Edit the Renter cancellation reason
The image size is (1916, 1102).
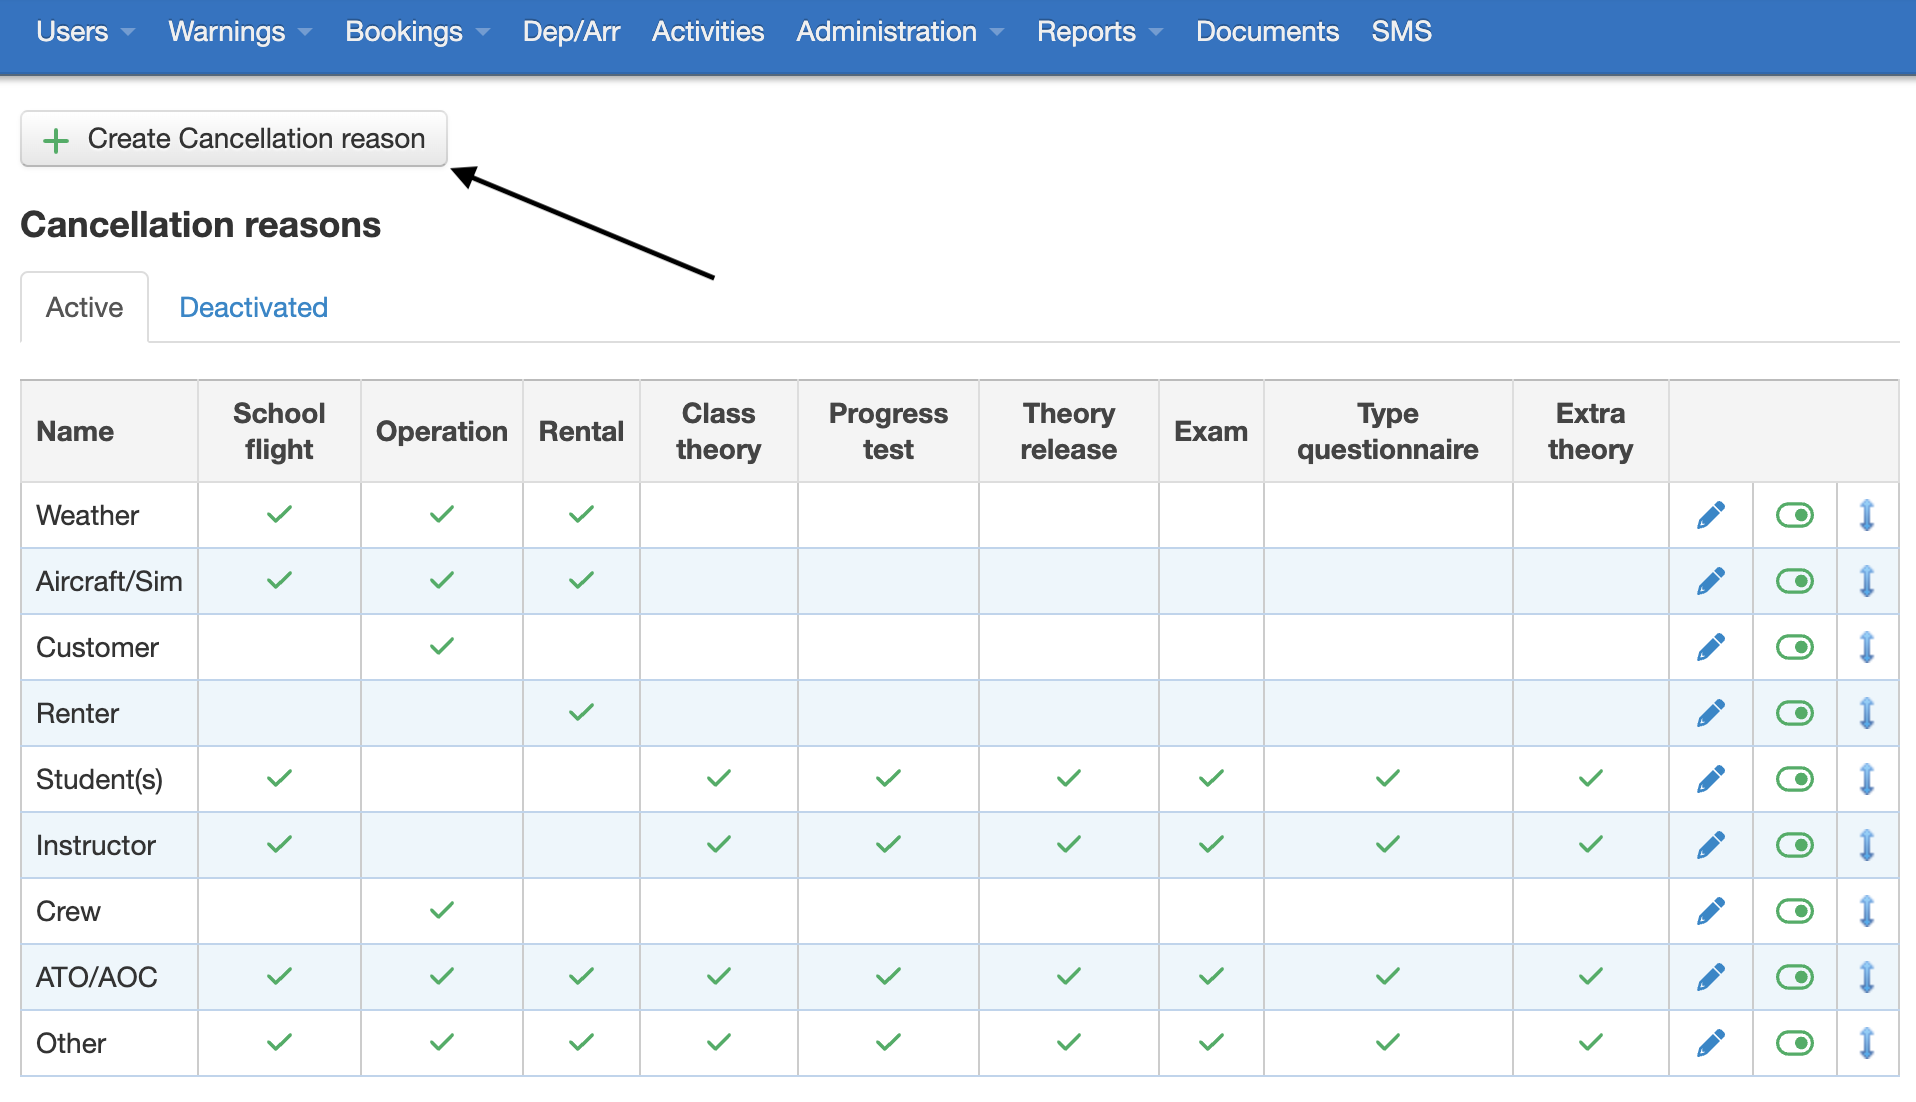[1711, 713]
